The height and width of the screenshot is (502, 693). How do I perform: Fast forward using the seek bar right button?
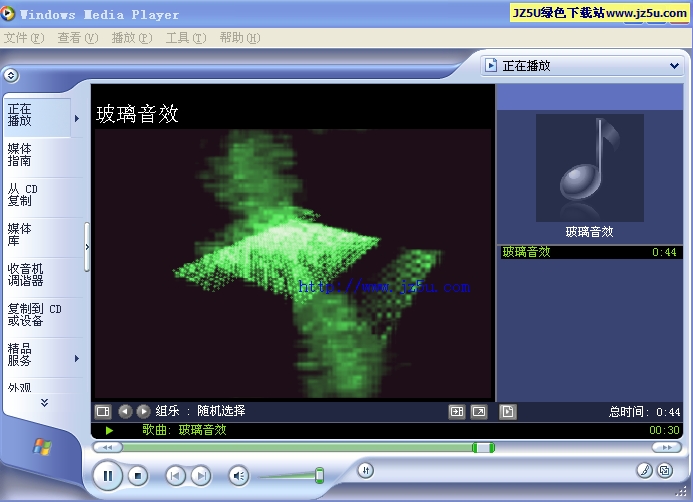(x=666, y=448)
